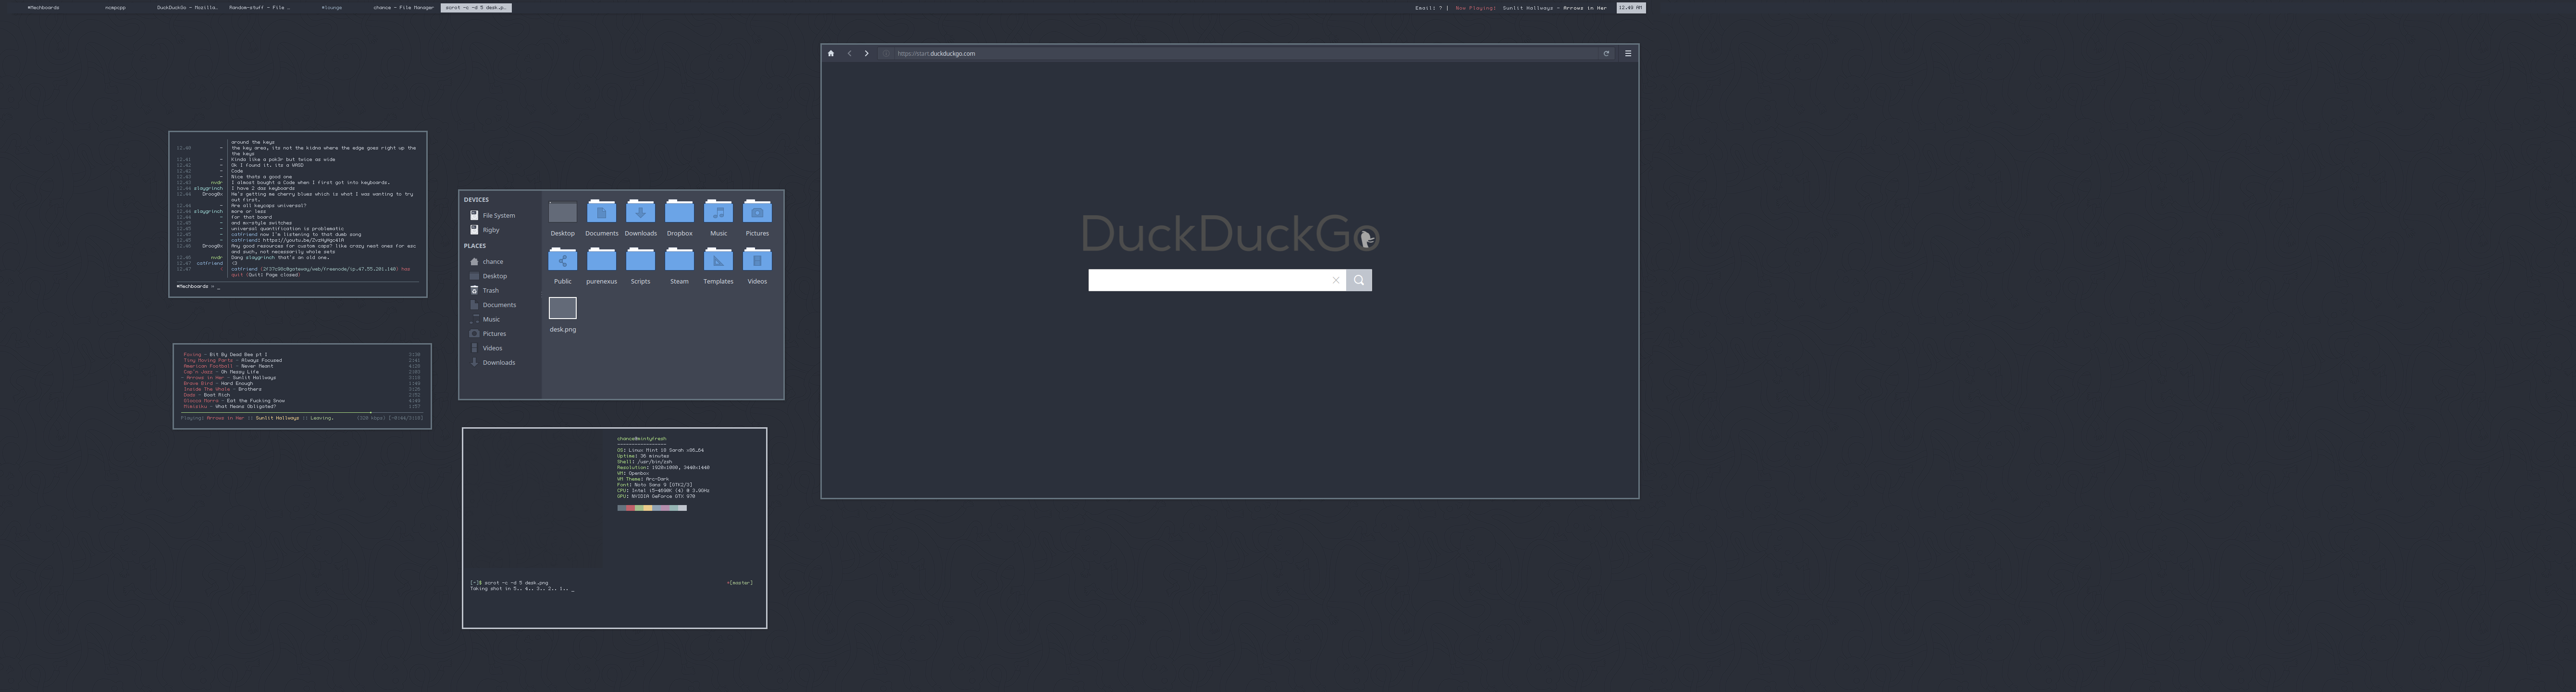The image size is (2576, 692).
Task: Click the browser URL address bar
Action: click(1246, 54)
